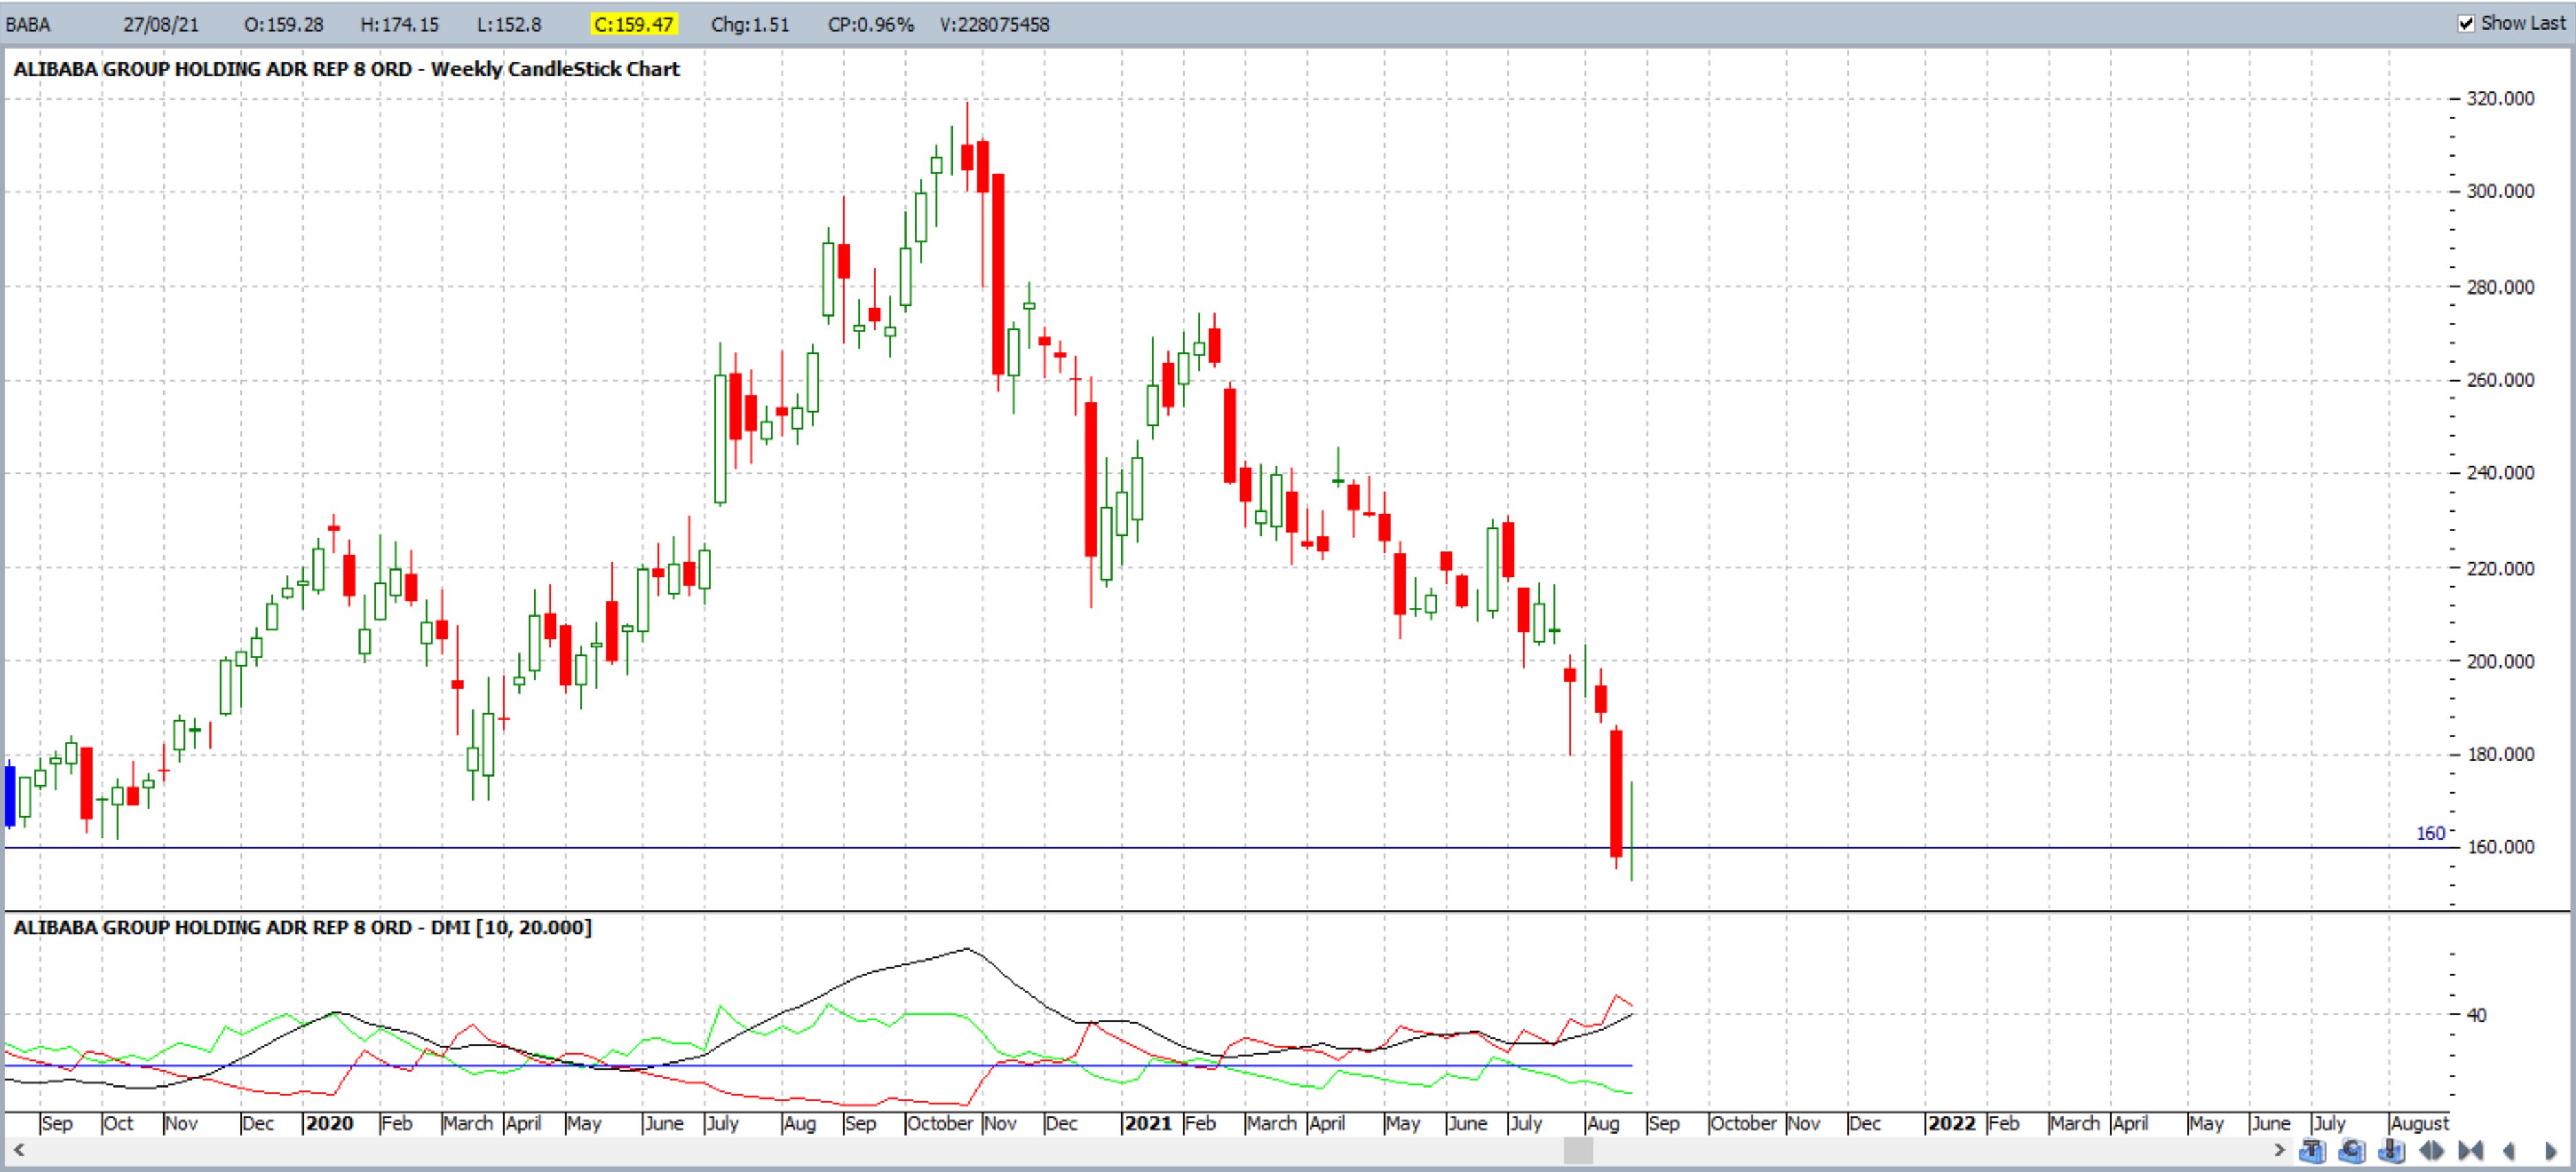Click the chart icon marked with a C
The height and width of the screenshot is (1172, 2576).
coord(2352,1151)
